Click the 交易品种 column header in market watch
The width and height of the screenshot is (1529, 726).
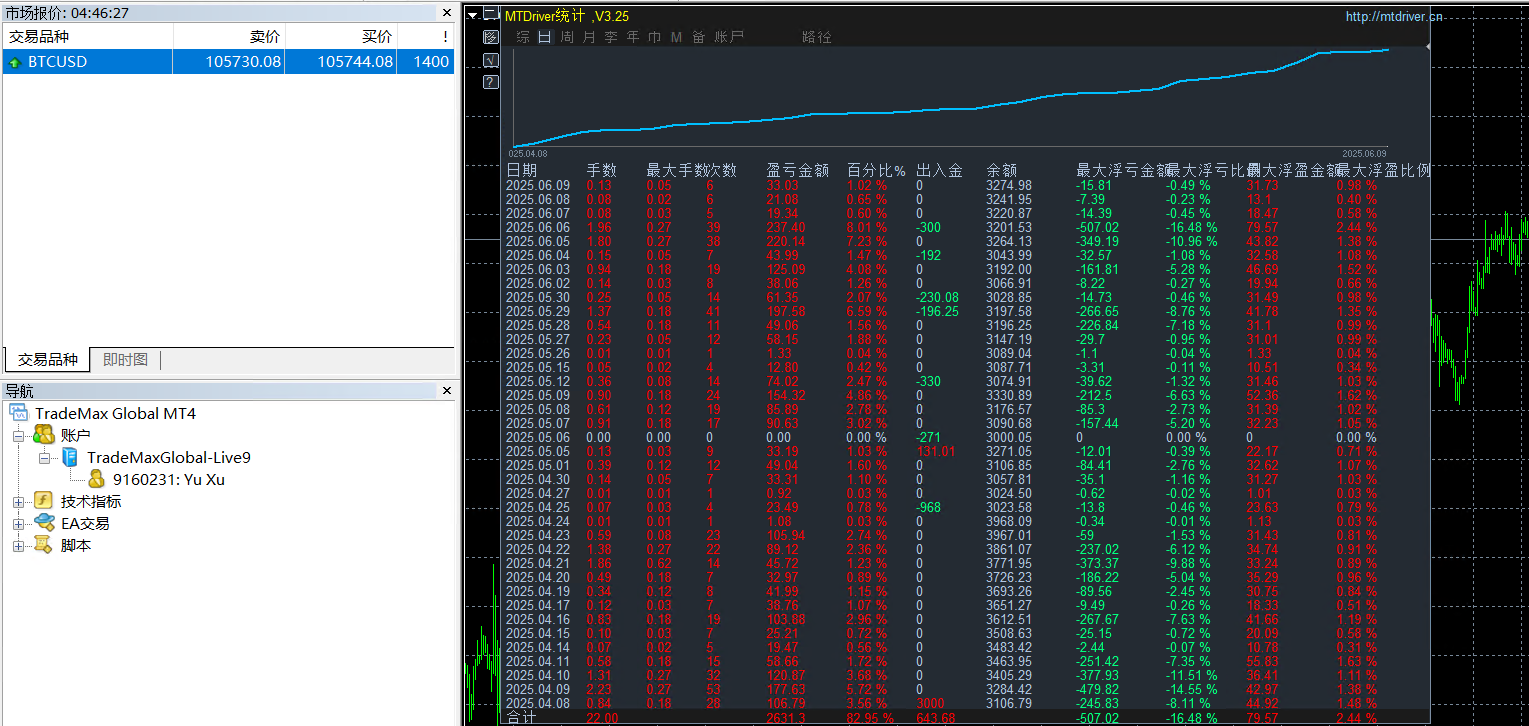[88, 37]
